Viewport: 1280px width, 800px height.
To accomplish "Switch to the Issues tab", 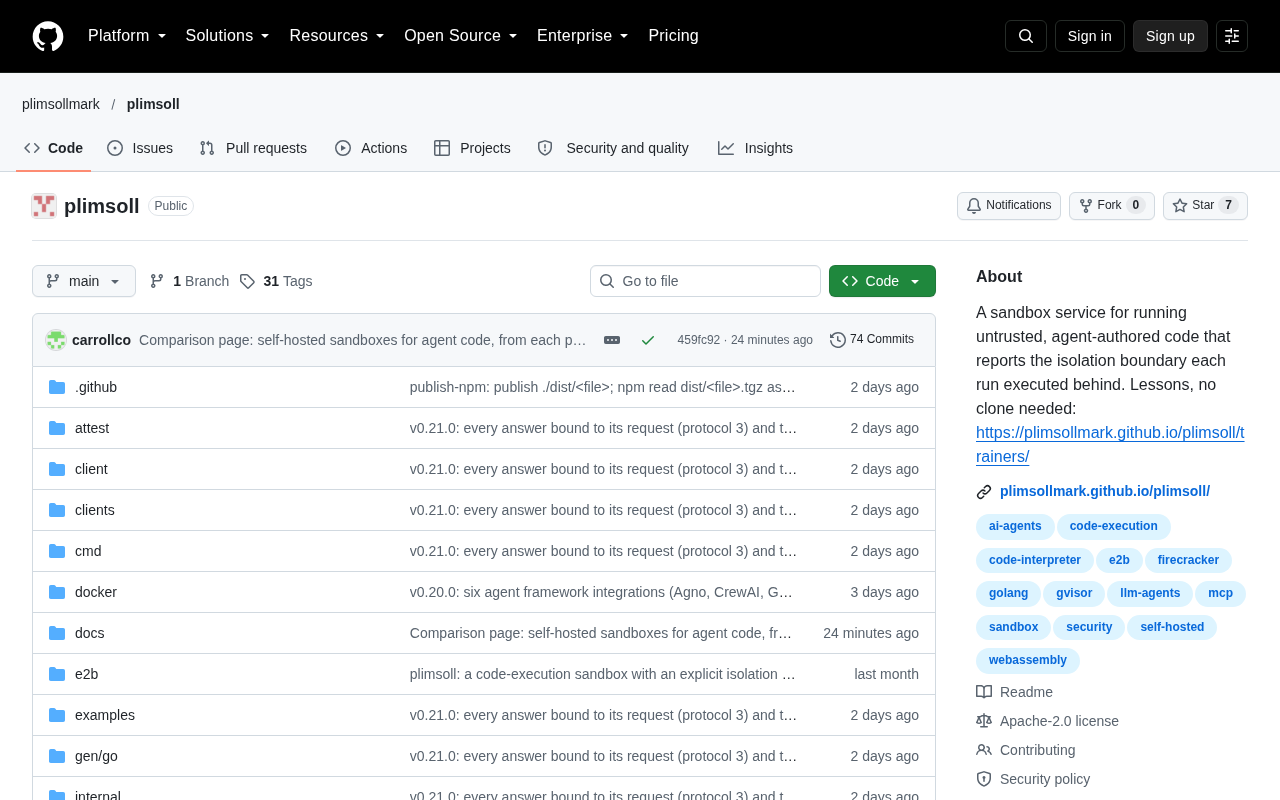I will point(140,148).
